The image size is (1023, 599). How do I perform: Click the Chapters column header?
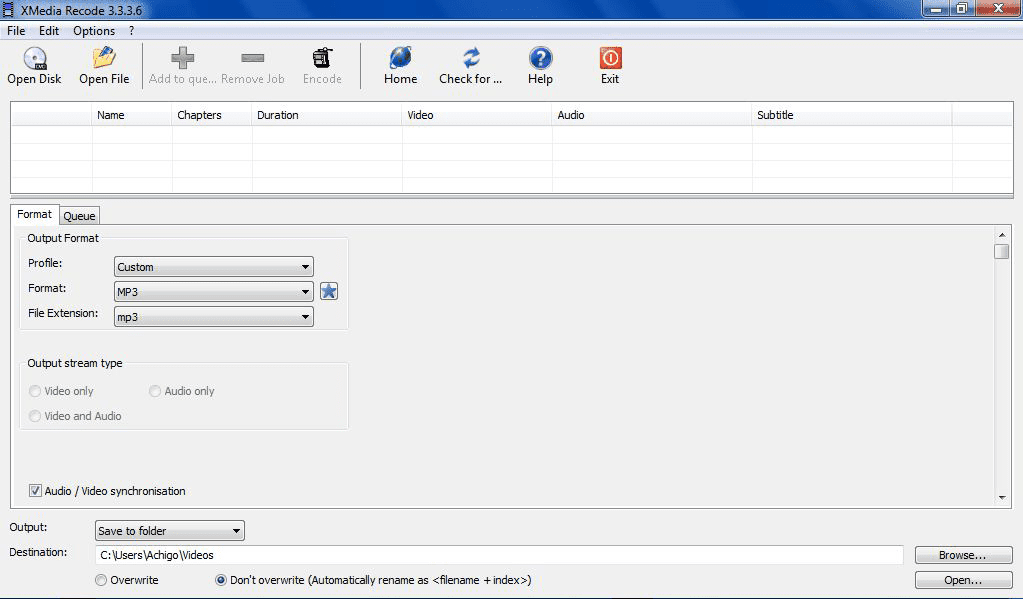click(212, 115)
